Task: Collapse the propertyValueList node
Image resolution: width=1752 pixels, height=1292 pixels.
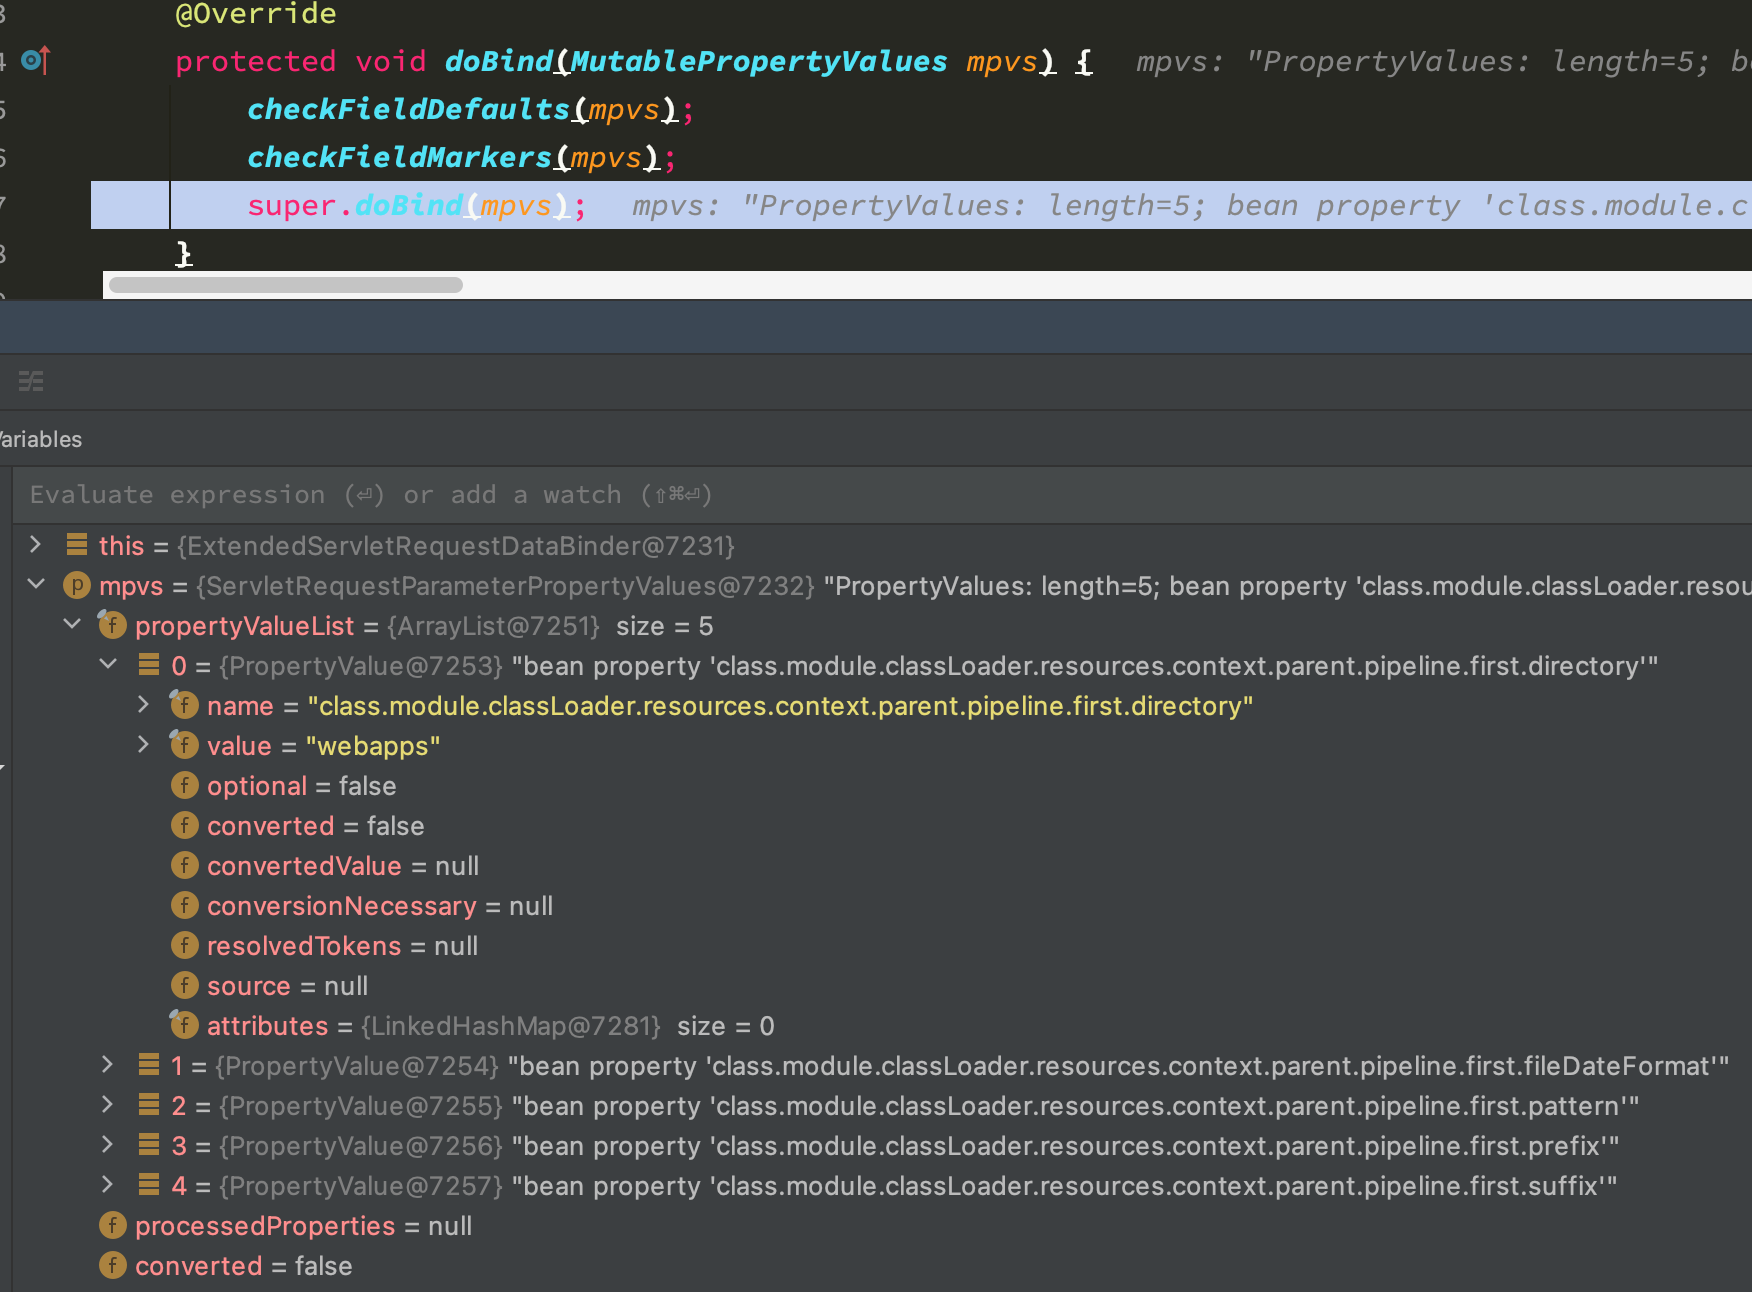Action: click(x=72, y=624)
